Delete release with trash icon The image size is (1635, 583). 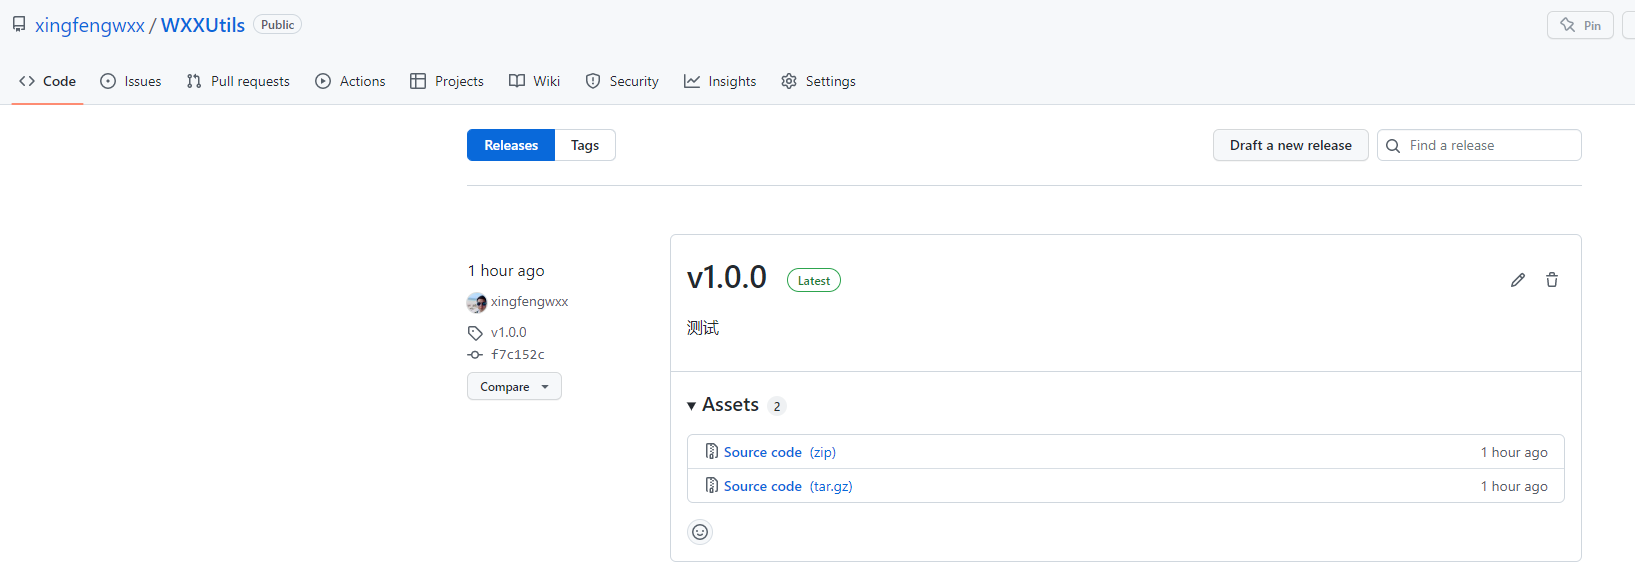pyautogui.click(x=1552, y=280)
